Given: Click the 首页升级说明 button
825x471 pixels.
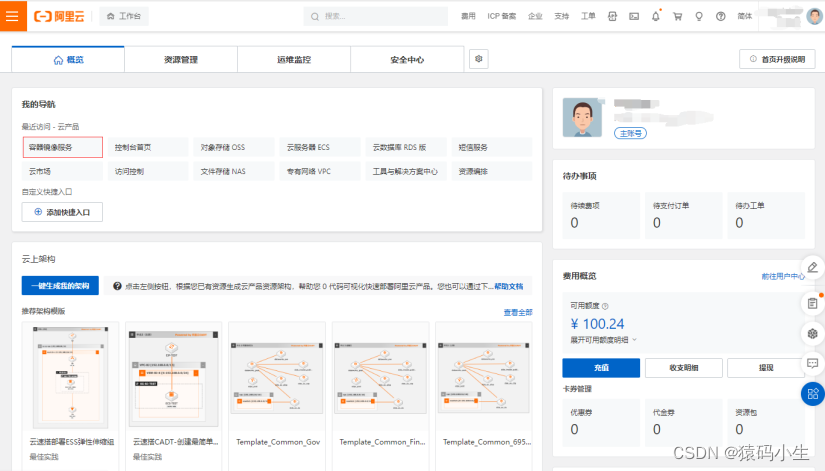Looking at the screenshot, I should point(777,59).
